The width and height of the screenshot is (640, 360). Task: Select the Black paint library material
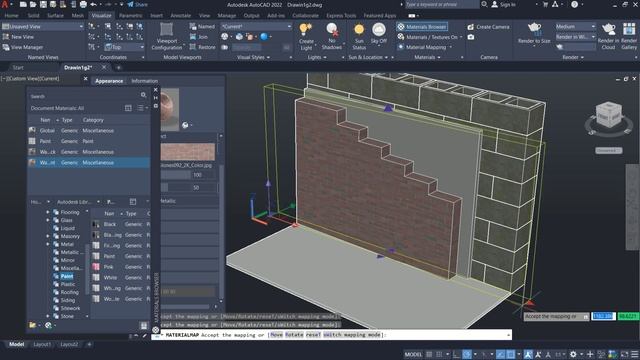pos(121,224)
